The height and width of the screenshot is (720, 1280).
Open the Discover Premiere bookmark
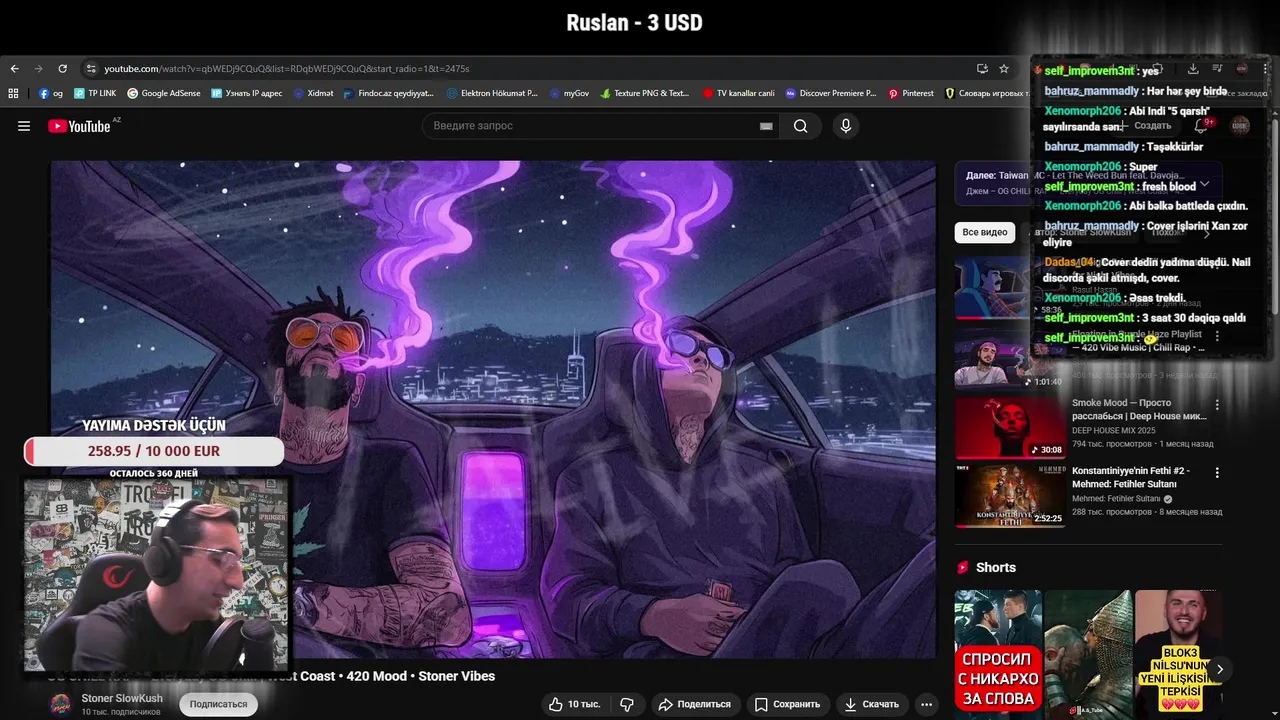pyautogui.click(x=831, y=93)
